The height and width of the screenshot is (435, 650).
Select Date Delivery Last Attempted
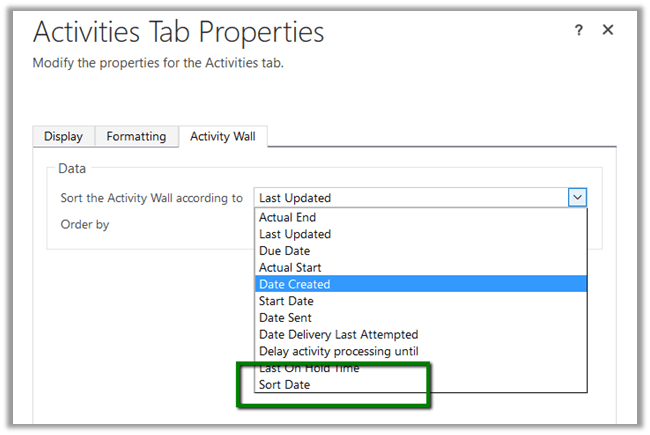point(338,334)
